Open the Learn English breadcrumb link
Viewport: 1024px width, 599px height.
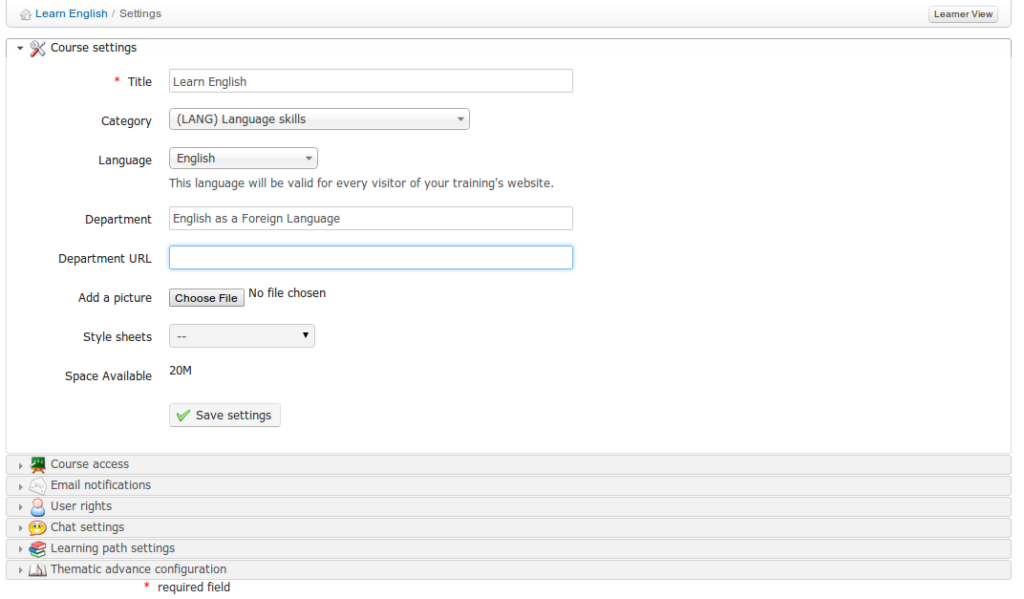pos(71,14)
